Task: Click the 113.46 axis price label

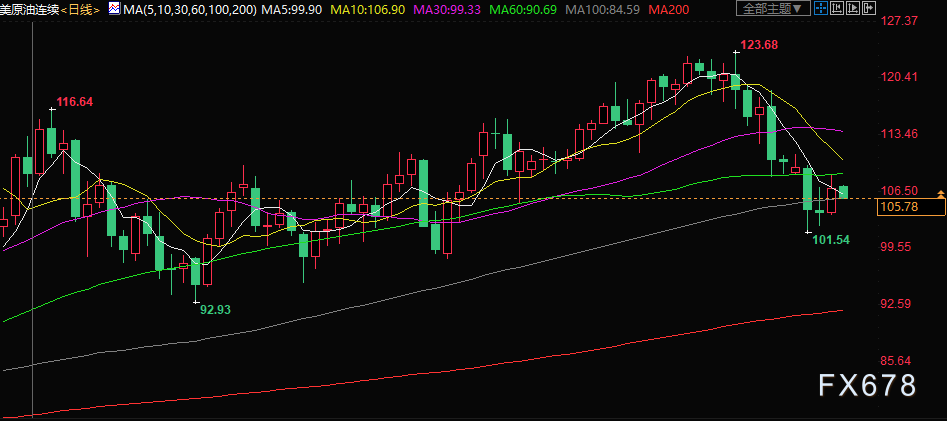Action: point(900,133)
